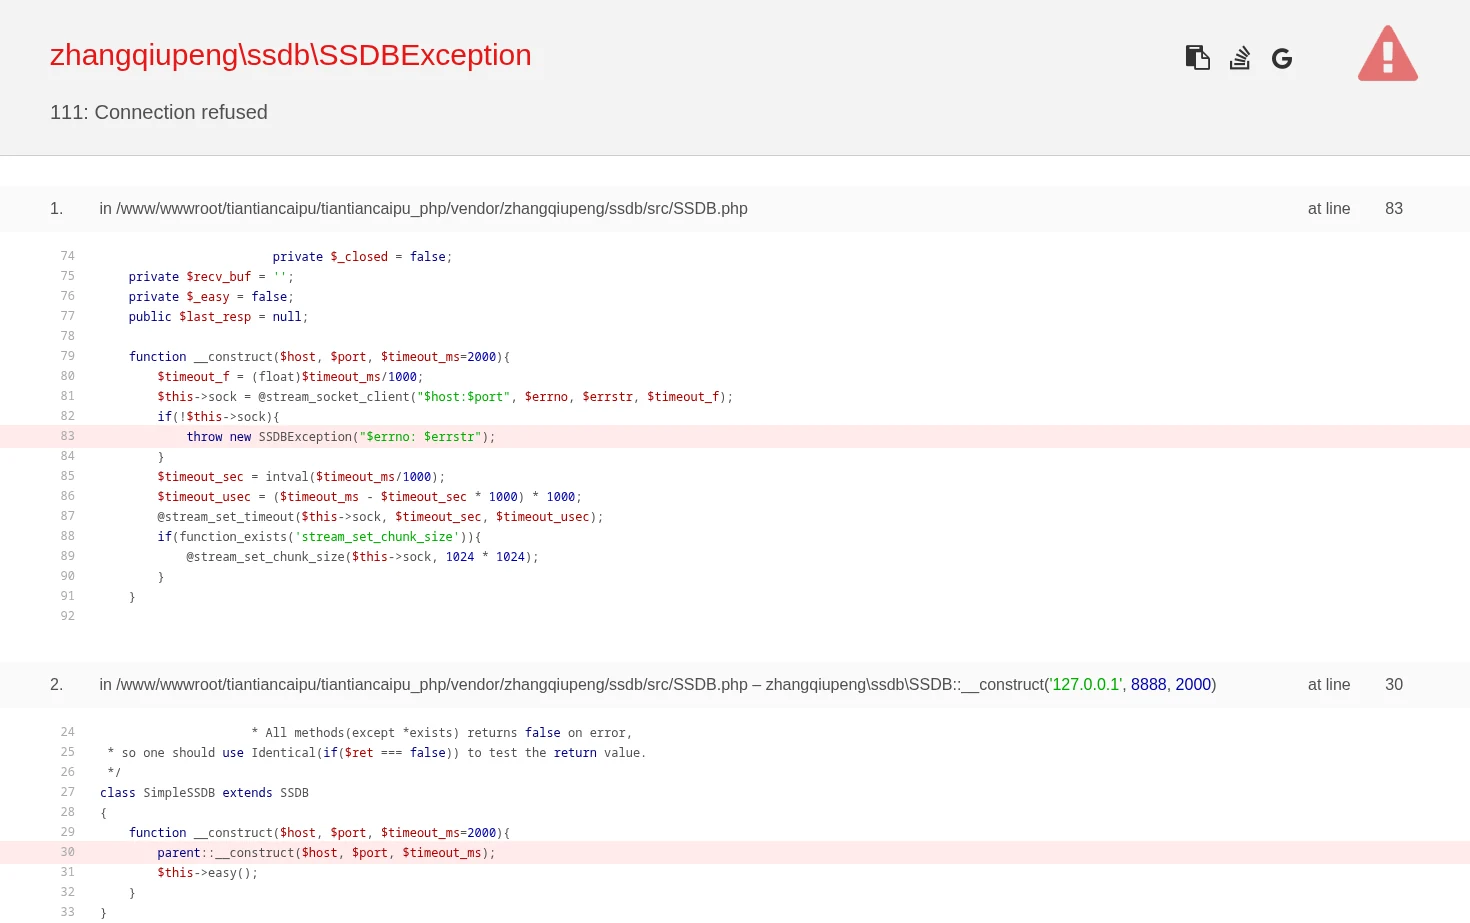Select the highlighted throw new SSDBException line

[735, 436]
